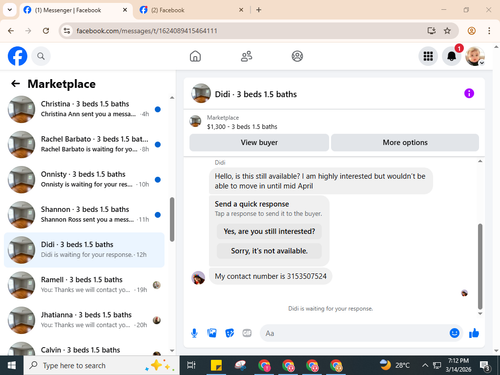Screen dimensions: 500x375
Task: Open Shannon conversation
Action: coord(84,215)
